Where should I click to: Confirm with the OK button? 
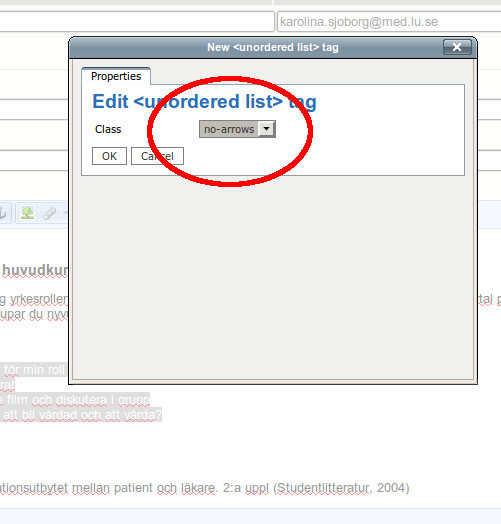pyautogui.click(x=109, y=156)
